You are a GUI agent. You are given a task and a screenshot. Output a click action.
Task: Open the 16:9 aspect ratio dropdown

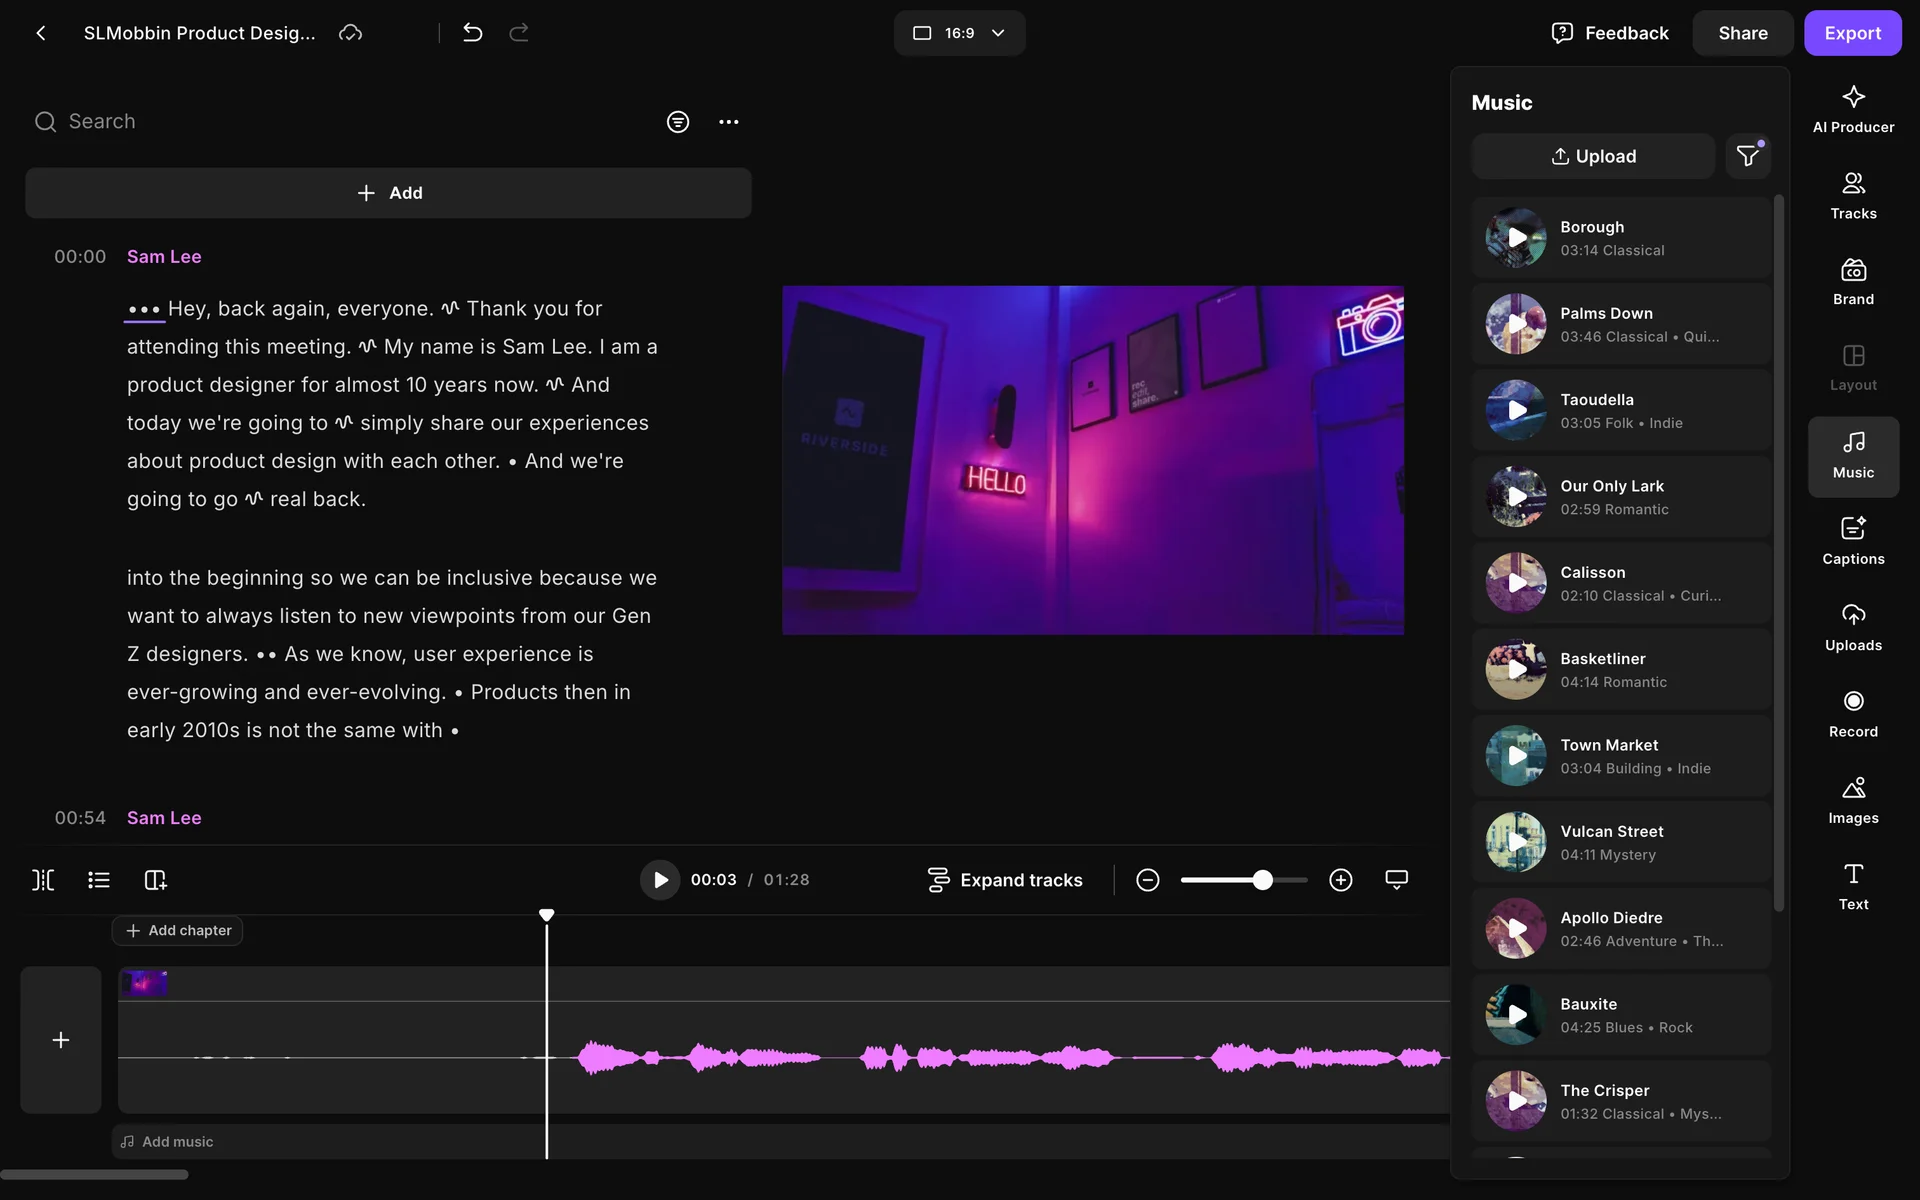pyautogui.click(x=958, y=33)
